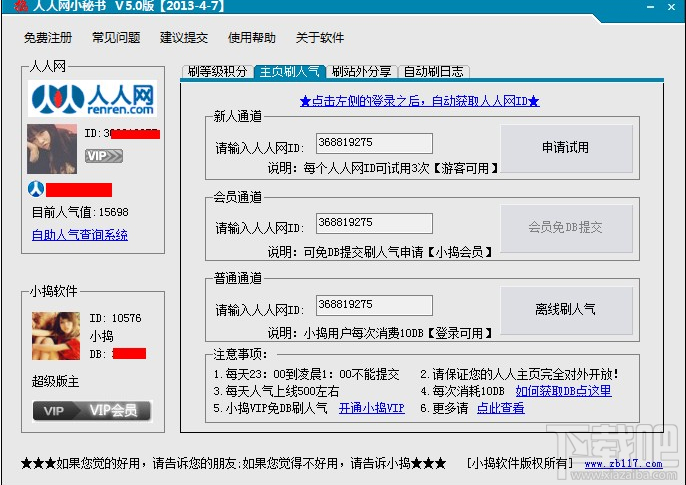686x485 pixels.
Task: Open the 免费注册 menu
Action: (x=48, y=38)
